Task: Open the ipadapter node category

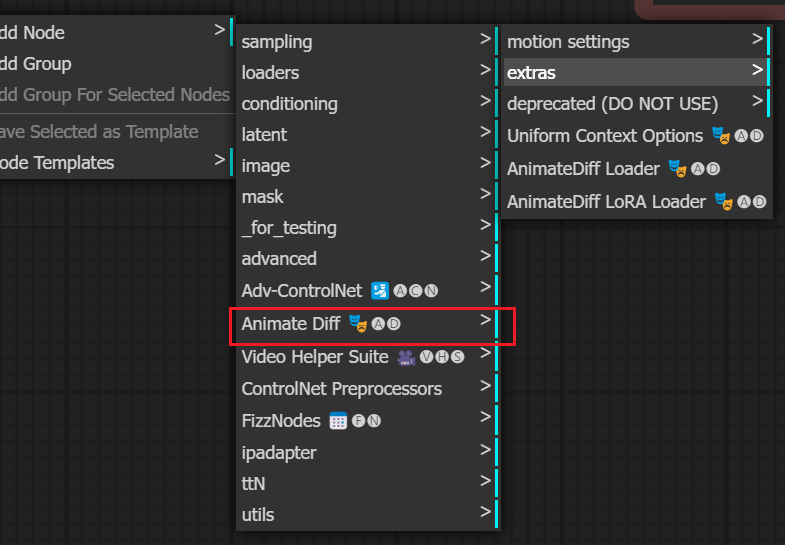Action: click(x=278, y=453)
